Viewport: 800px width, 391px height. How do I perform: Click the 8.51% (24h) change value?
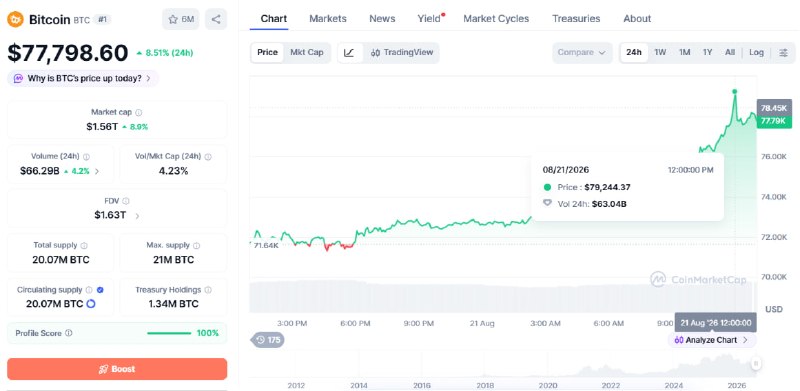click(165, 53)
